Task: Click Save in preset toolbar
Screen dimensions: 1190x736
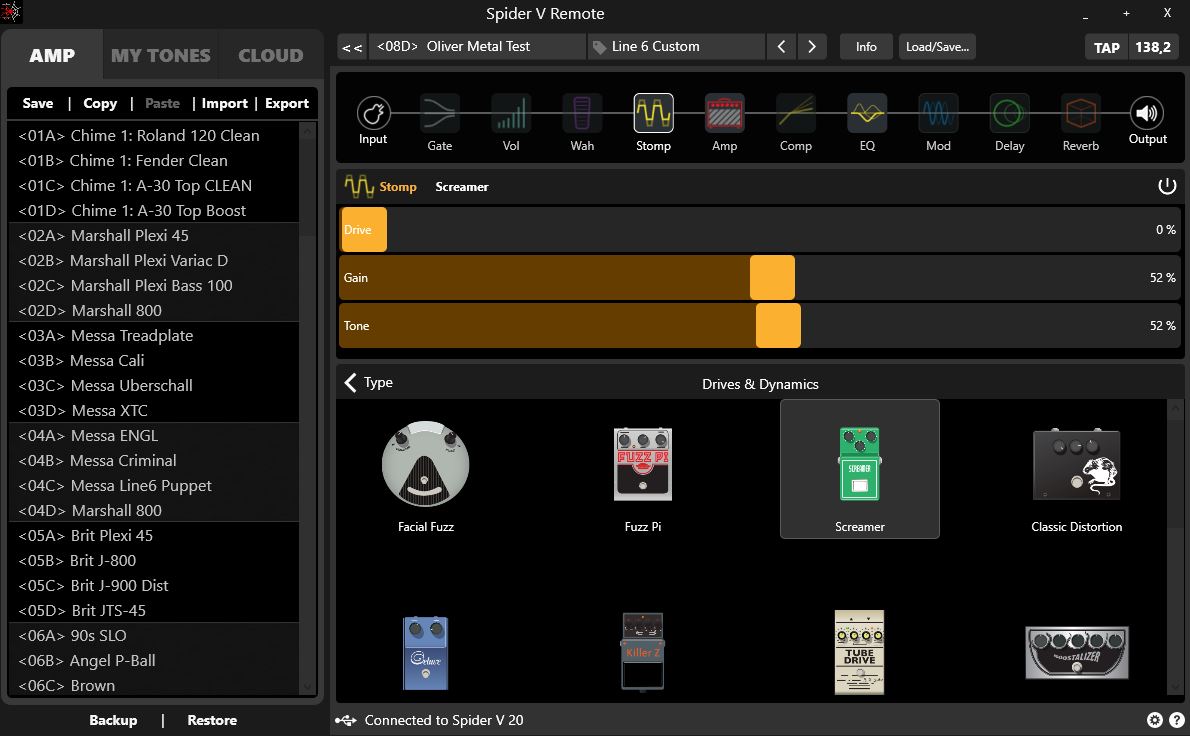Action: (38, 103)
